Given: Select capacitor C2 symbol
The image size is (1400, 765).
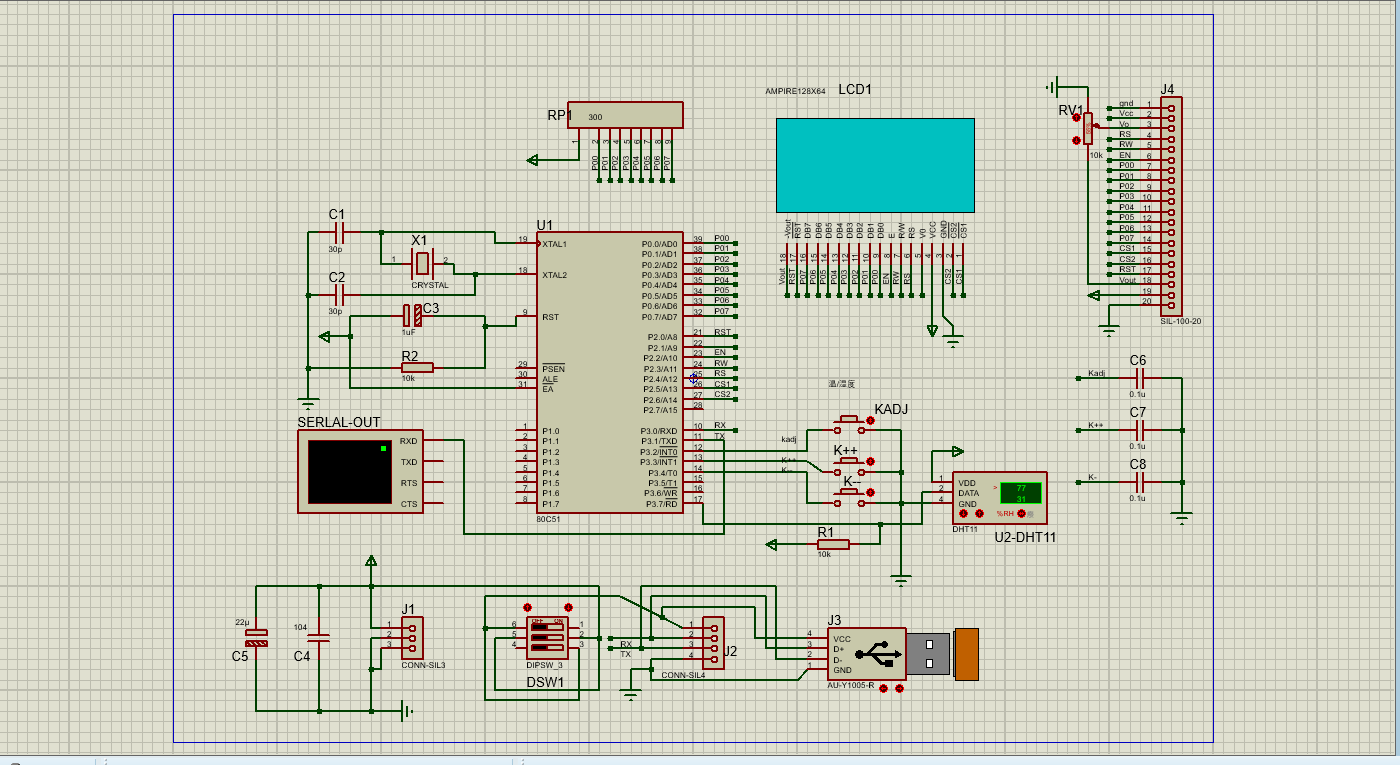Looking at the screenshot, I should coord(338,295).
